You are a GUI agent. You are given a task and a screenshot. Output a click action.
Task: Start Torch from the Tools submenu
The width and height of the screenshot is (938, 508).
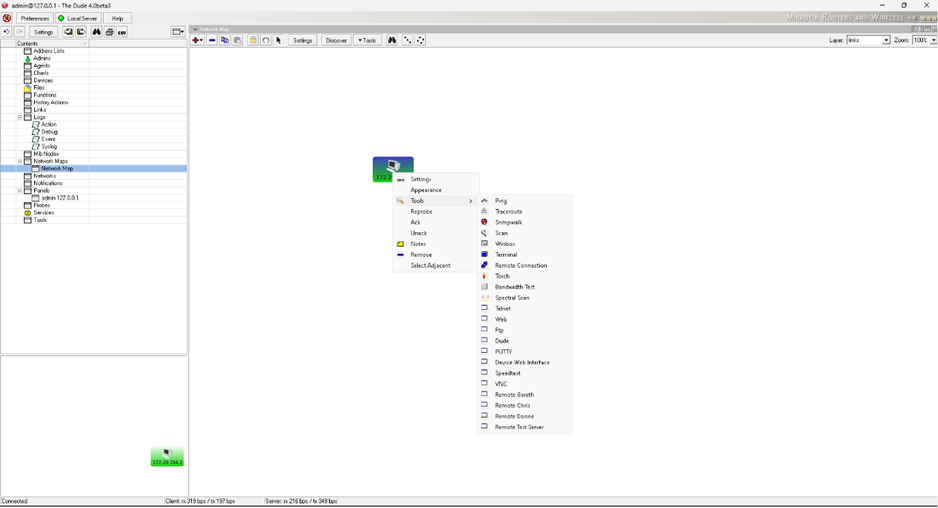coord(524,276)
